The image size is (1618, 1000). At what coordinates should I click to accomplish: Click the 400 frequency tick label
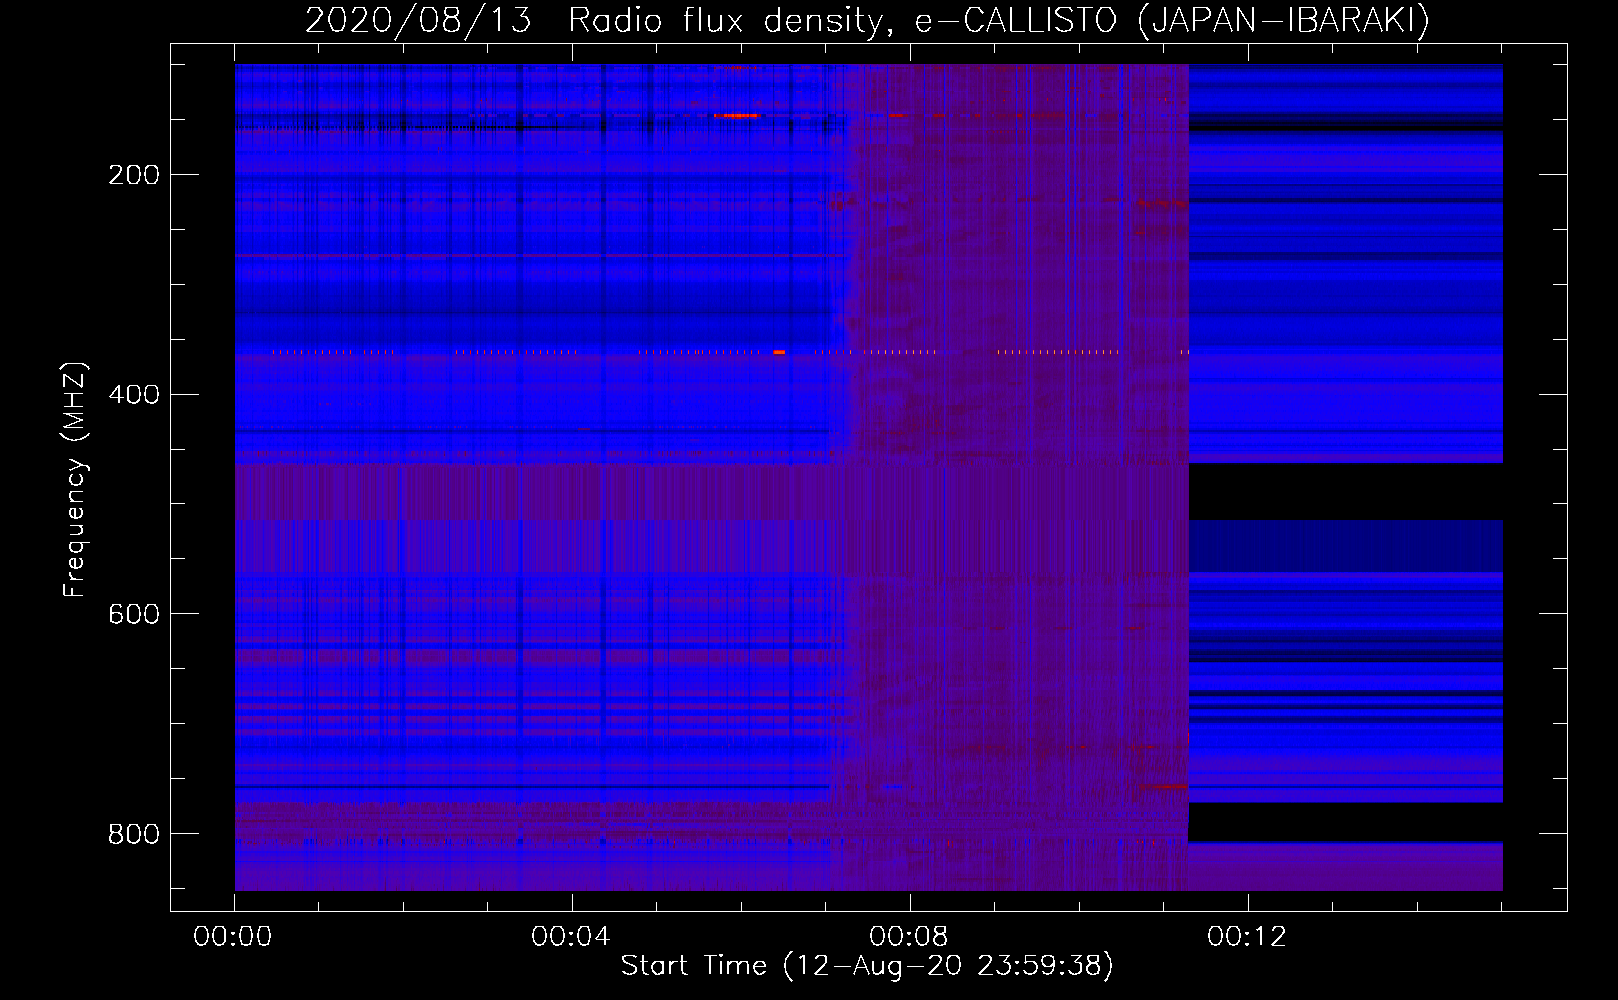tap(134, 394)
